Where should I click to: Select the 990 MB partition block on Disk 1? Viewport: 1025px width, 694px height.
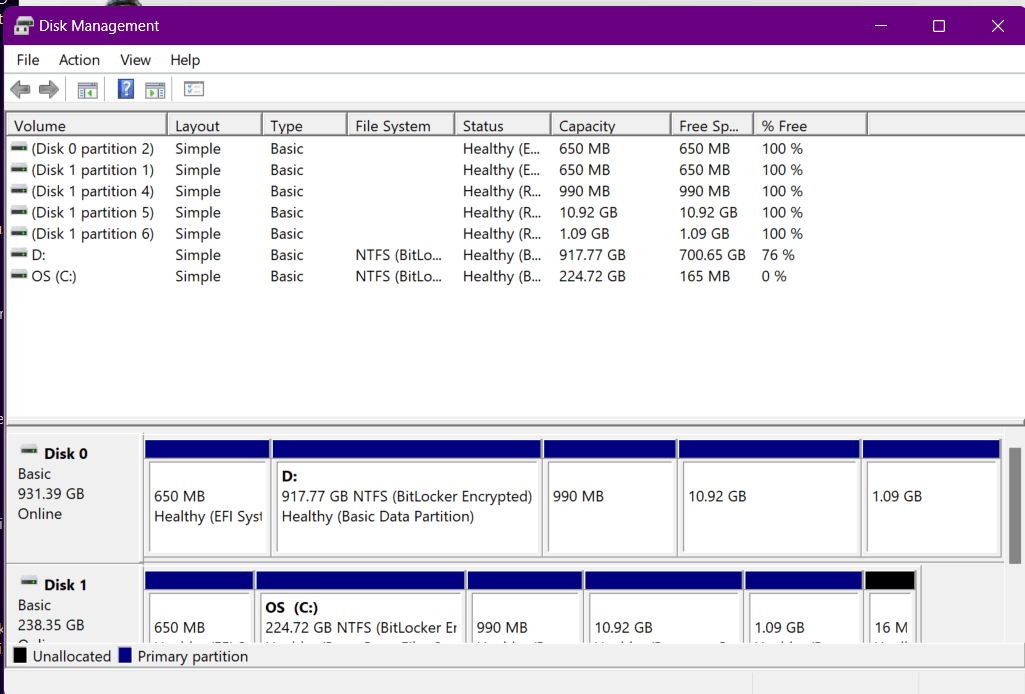pos(525,608)
